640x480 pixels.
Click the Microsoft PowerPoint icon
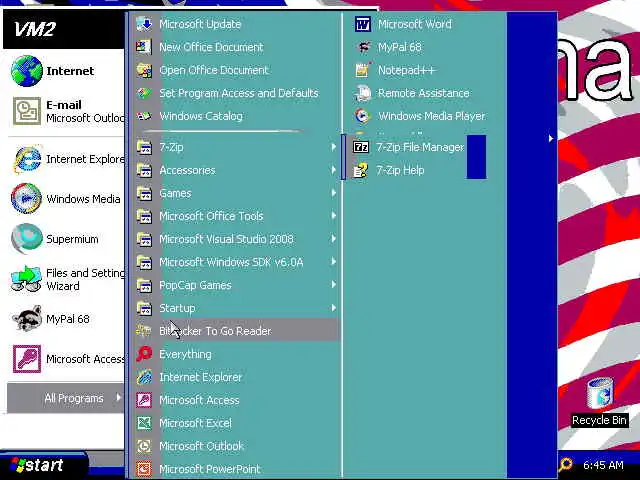click(x=144, y=469)
